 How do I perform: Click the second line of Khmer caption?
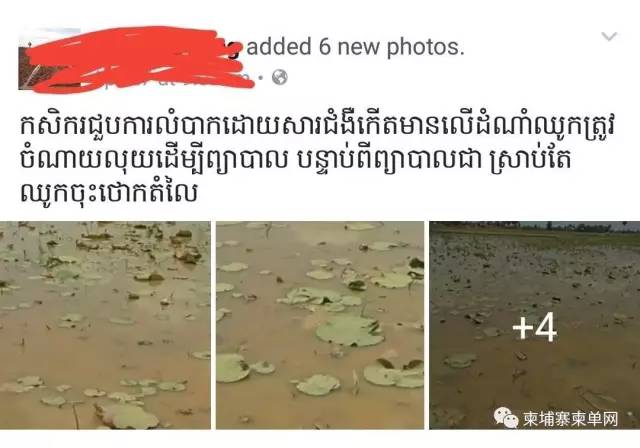295,159
